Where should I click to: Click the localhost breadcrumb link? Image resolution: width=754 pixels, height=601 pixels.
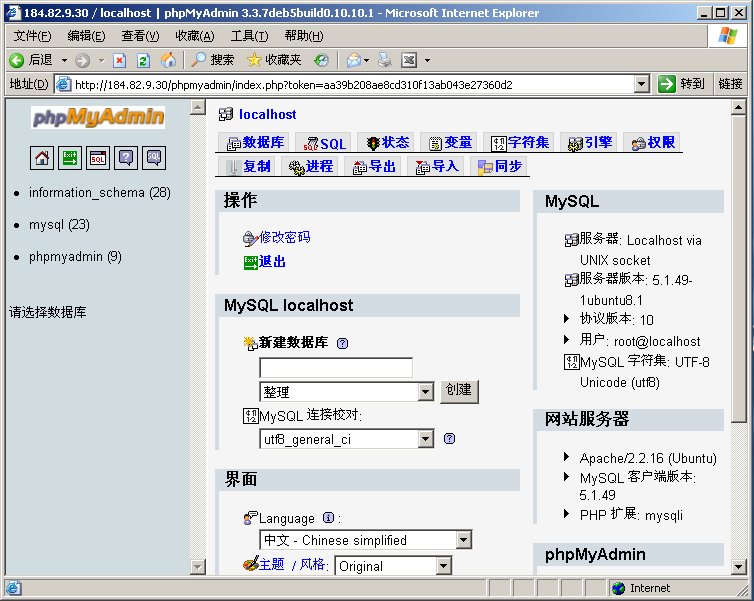click(x=267, y=114)
